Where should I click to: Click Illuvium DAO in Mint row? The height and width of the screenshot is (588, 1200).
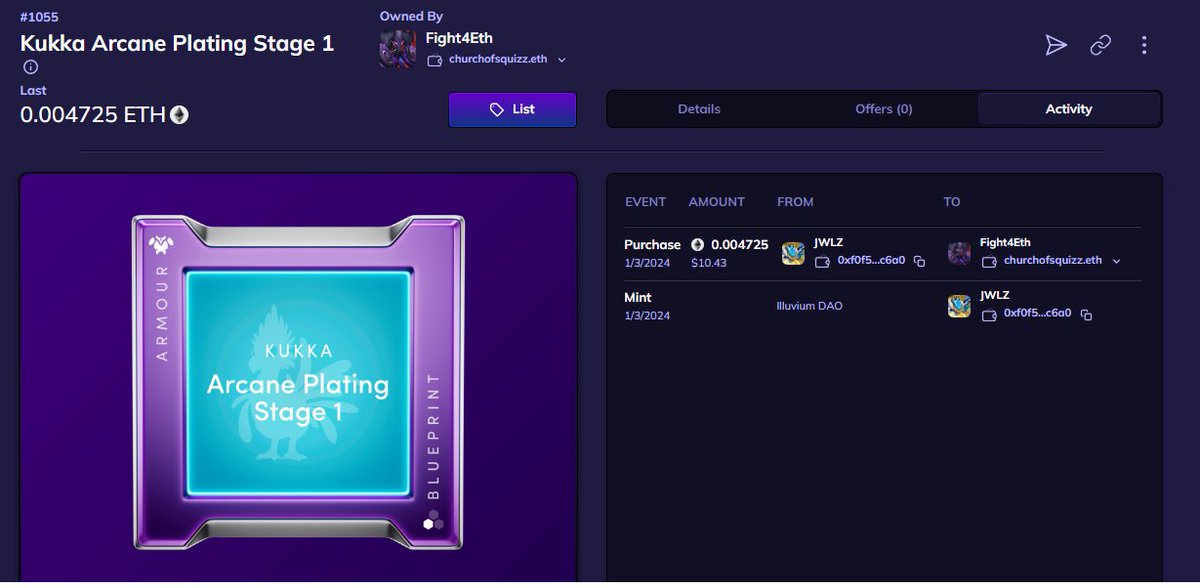click(809, 306)
